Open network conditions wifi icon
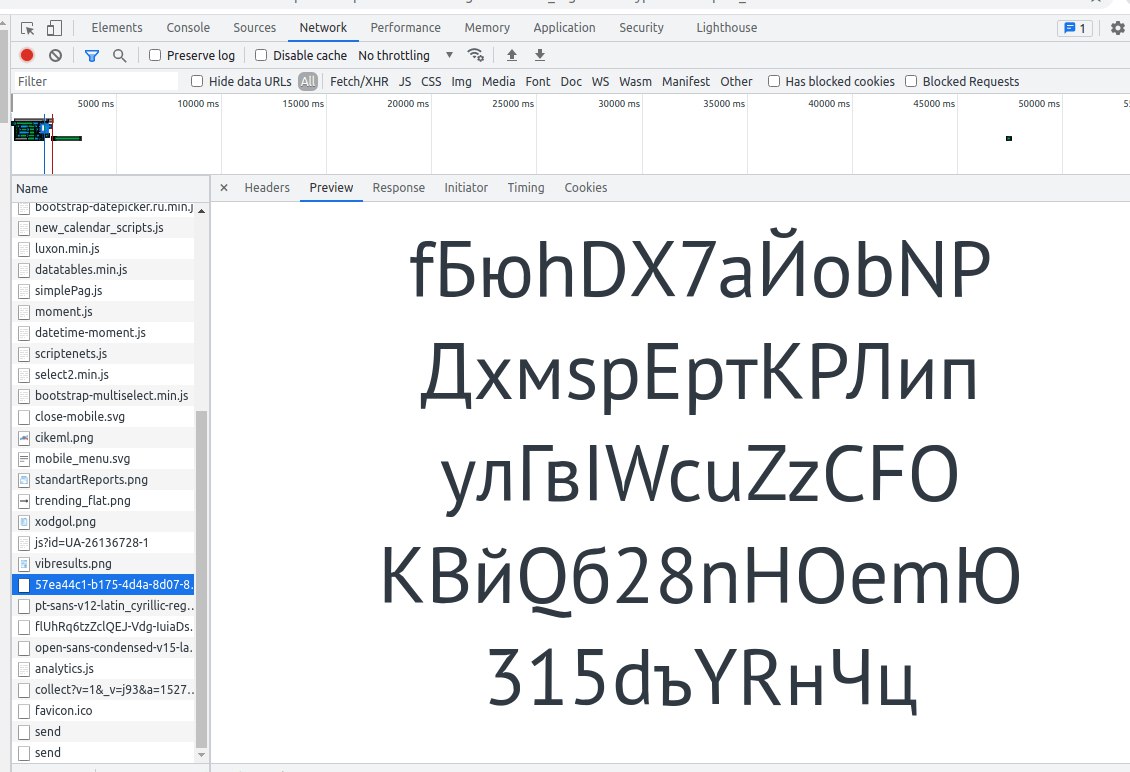Image resolution: width=1130 pixels, height=772 pixels. 476,55
